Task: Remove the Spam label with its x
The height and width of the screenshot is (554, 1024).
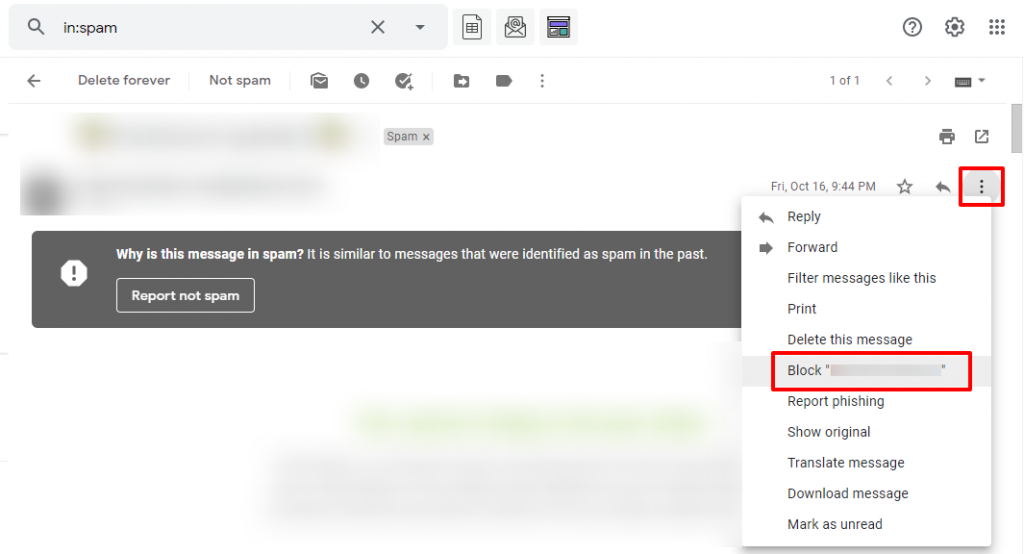Action: (x=426, y=137)
